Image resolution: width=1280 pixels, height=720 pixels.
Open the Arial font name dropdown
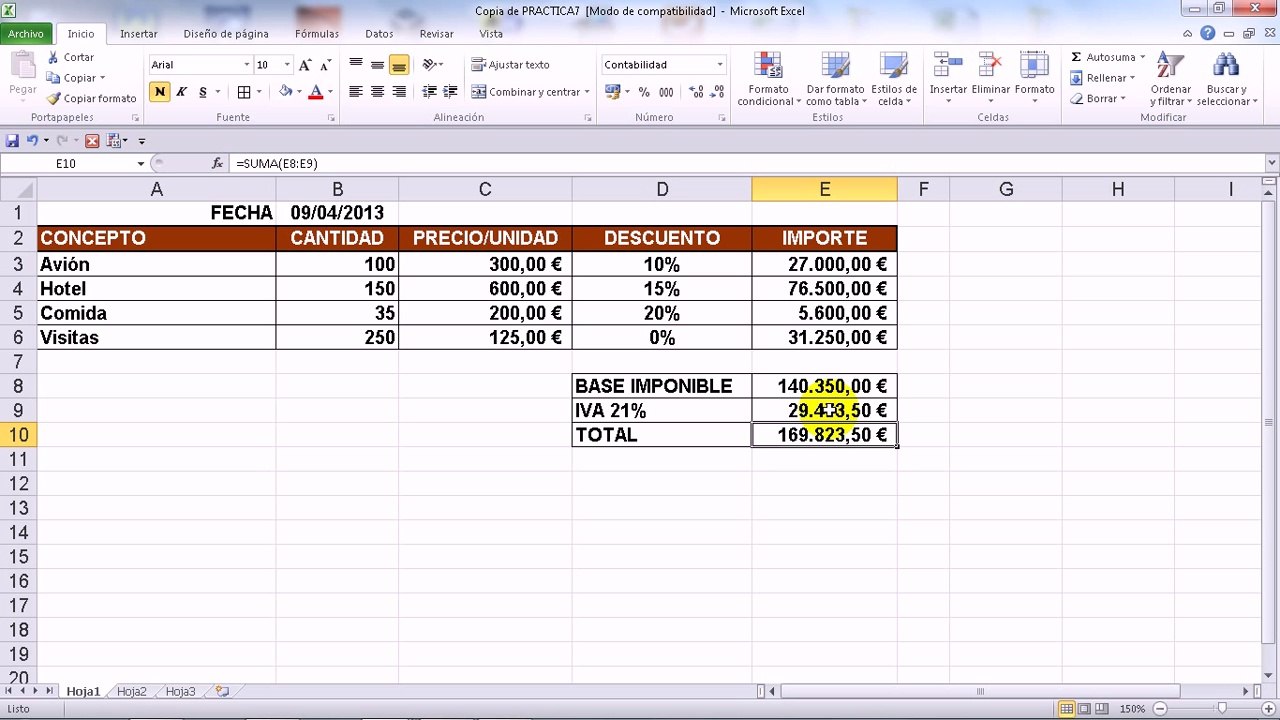tap(247, 65)
